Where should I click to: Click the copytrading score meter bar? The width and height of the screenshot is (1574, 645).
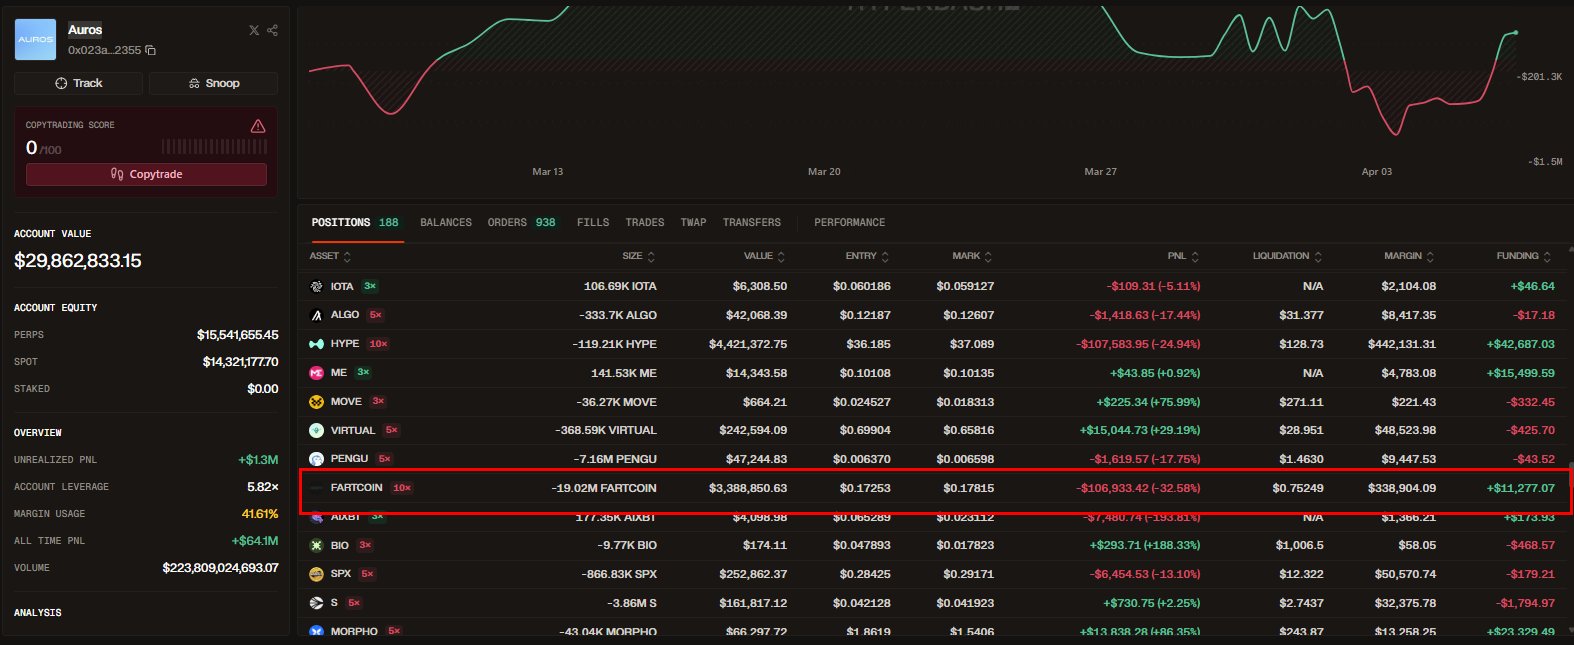tap(214, 147)
